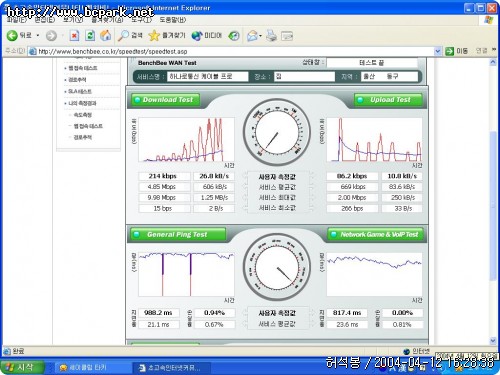500x375 pixels.
Task: Click the top-level 웹 접속 테스트 sidebar link
Action: tap(83, 68)
